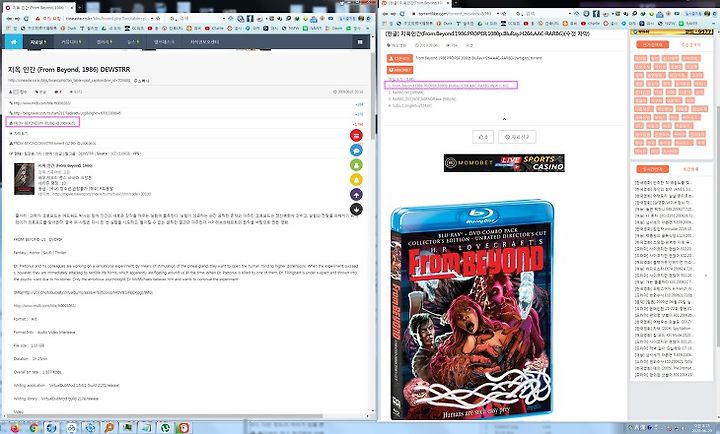Open the third navbar menu item

point(104,42)
